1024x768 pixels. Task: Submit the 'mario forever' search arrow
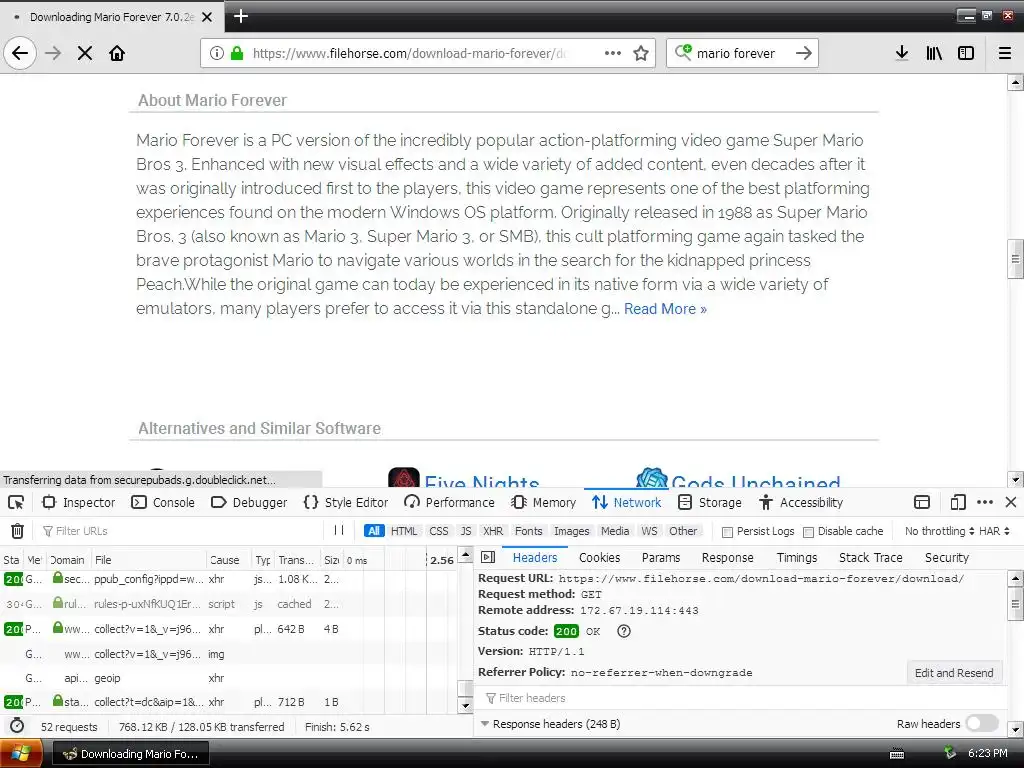(x=804, y=53)
